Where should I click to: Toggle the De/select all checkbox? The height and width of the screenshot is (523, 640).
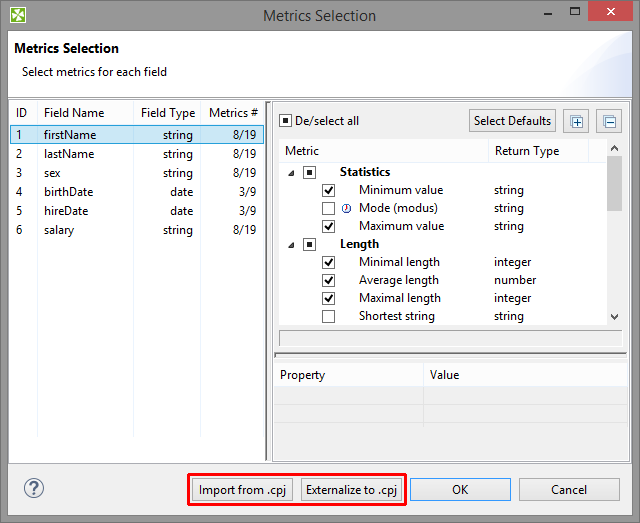tap(285, 121)
